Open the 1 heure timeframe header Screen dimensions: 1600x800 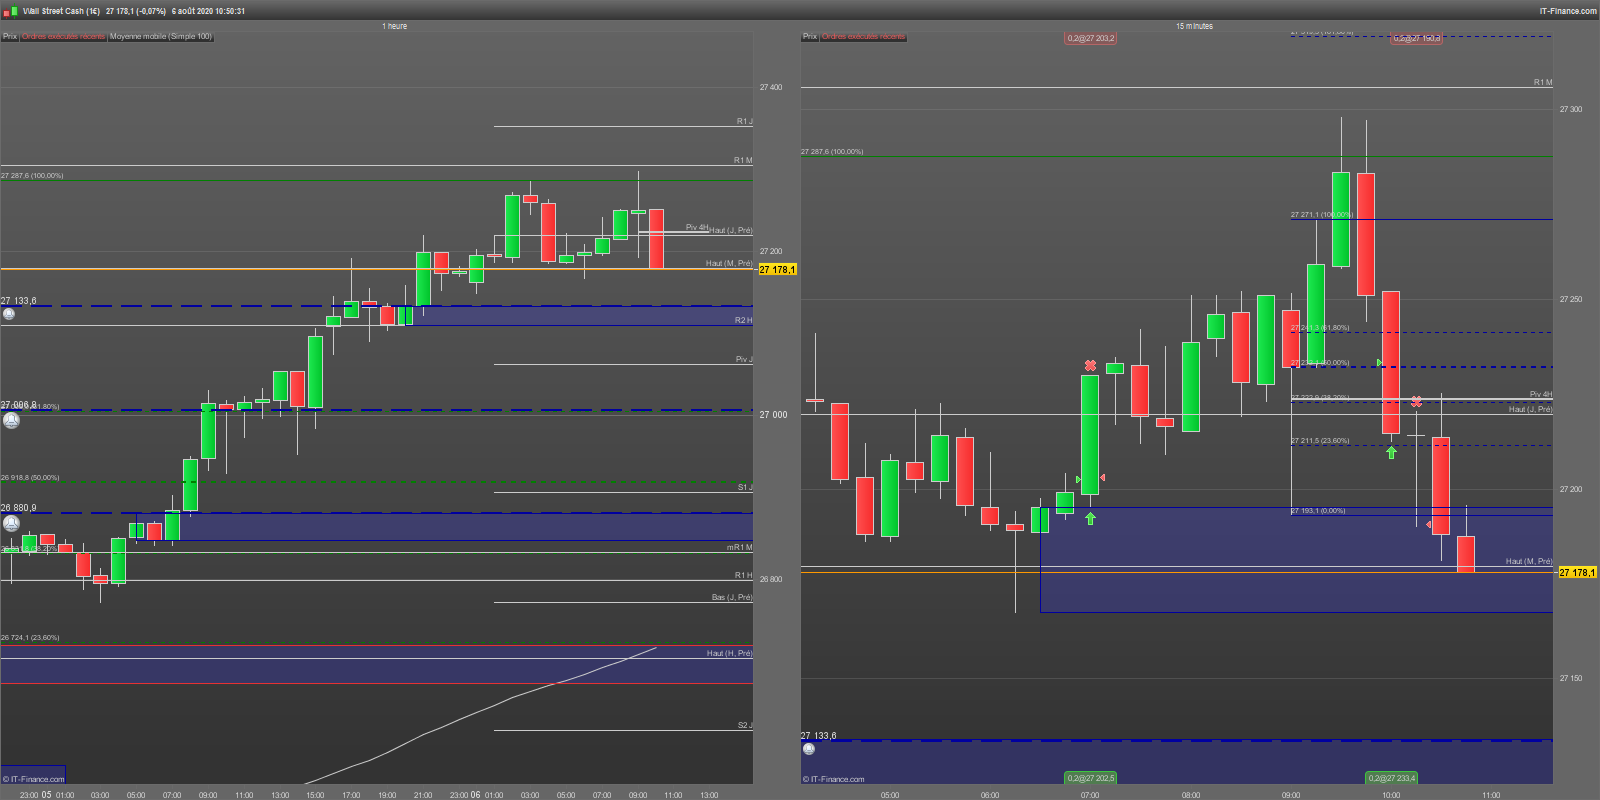coord(395,26)
